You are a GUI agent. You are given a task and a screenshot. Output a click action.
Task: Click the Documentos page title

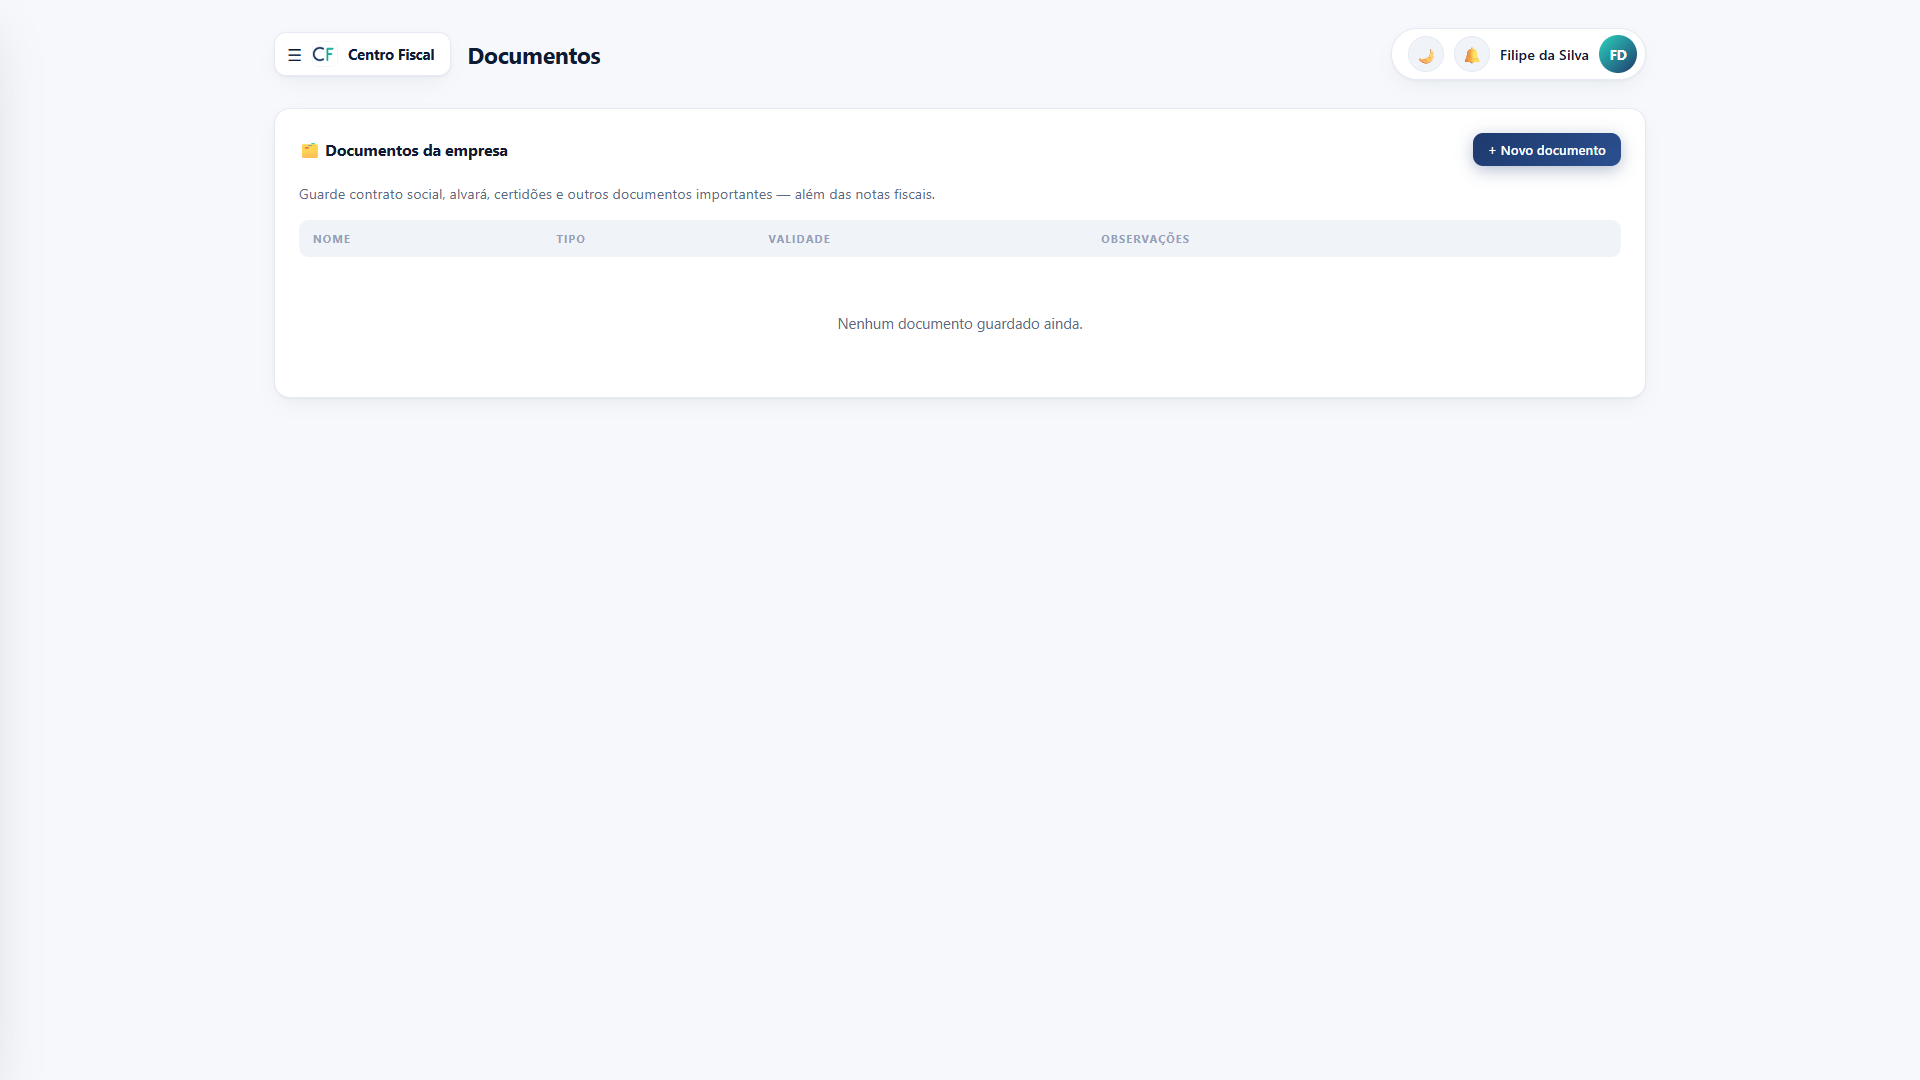point(534,56)
